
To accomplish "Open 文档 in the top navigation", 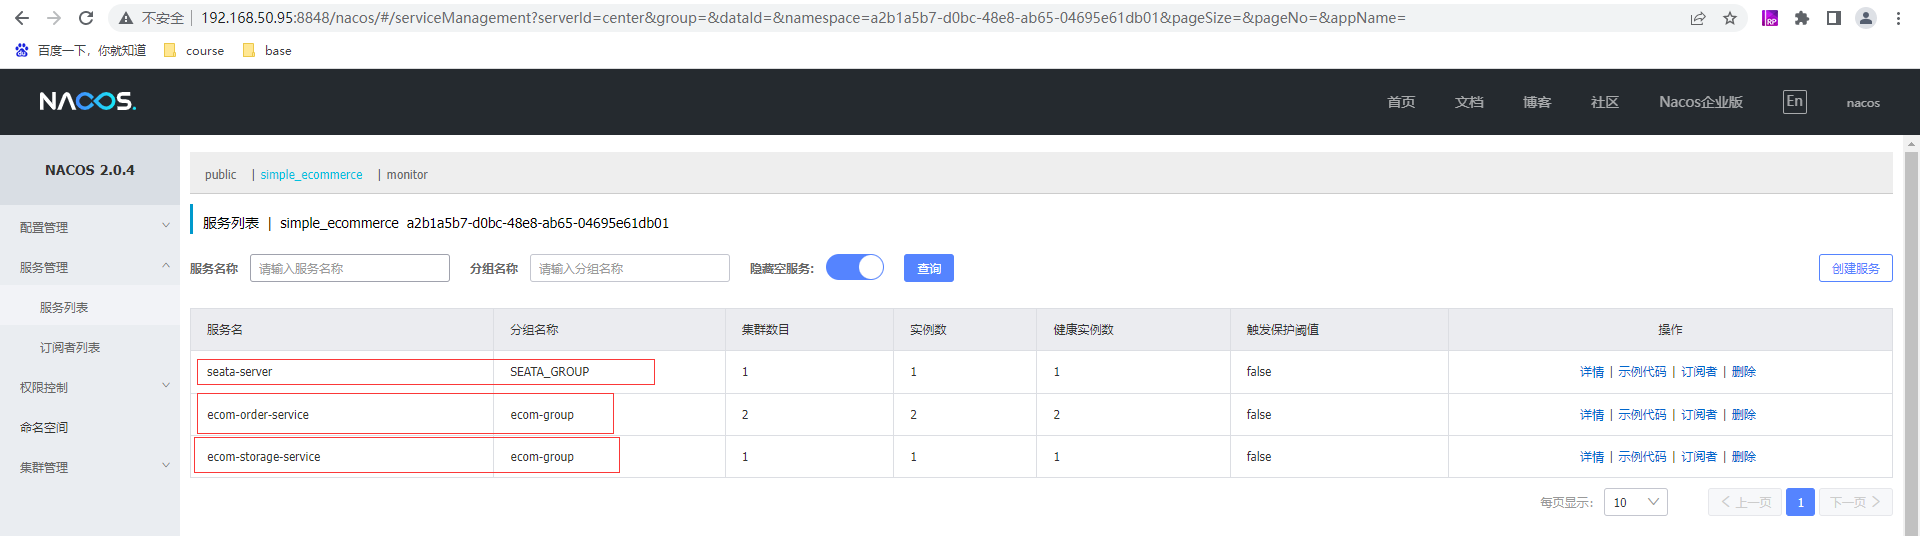I will (x=1469, y=102).
